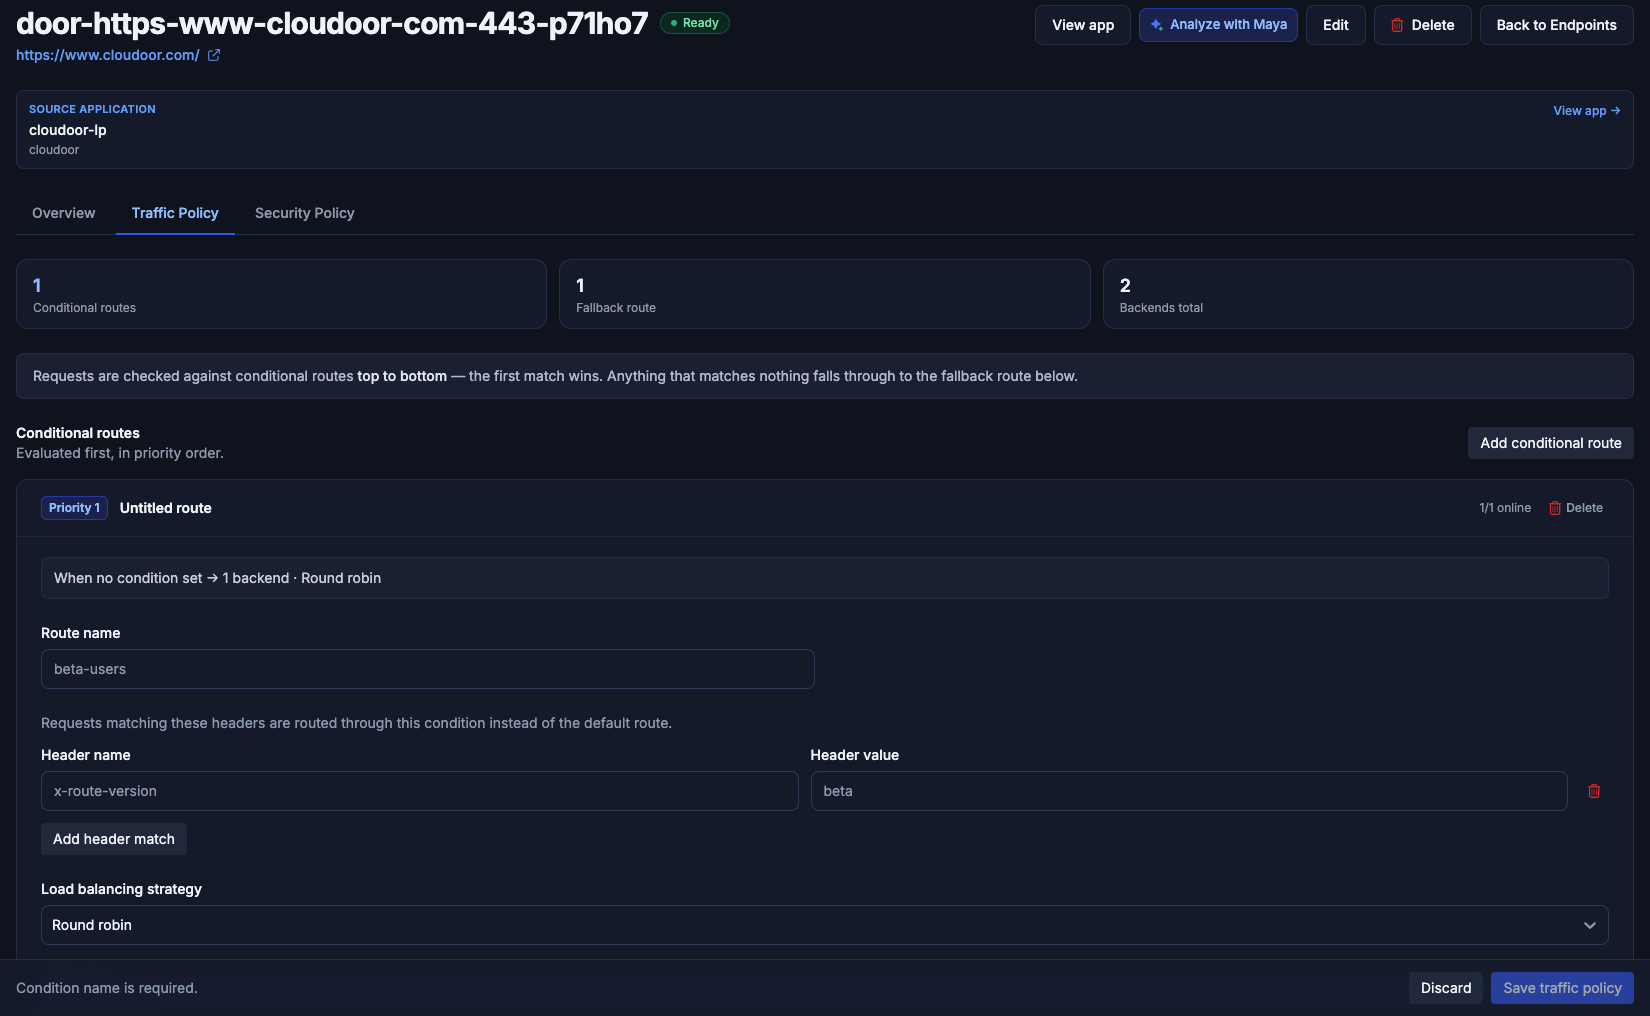Click the cloudoor-lp application name
Image resolution: width=1650 pixels, height=1016 pixels.
[68, 130]
